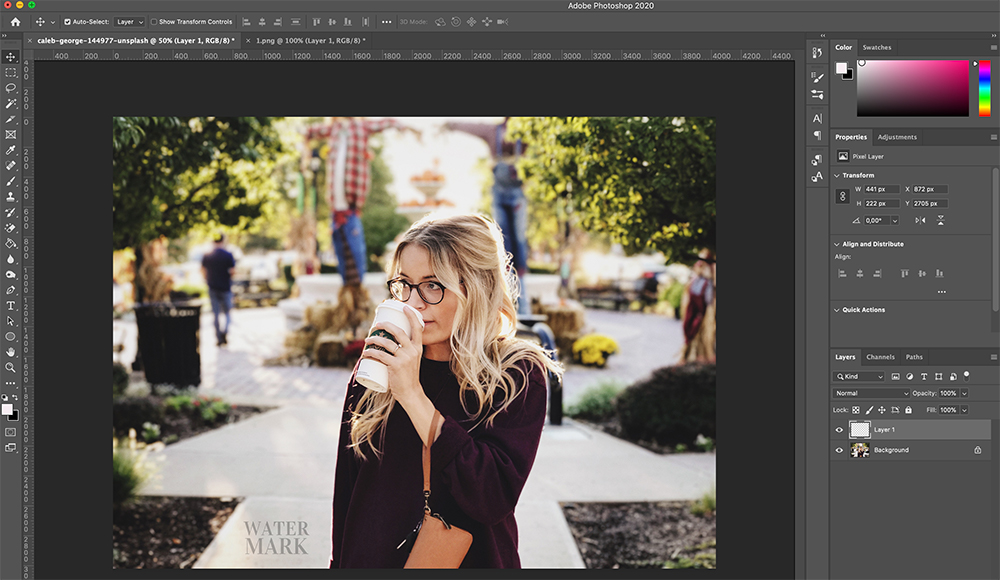Screen dimensions: 1000x580
Task: Expand the Quick Actions section
Action: [838, 309]
